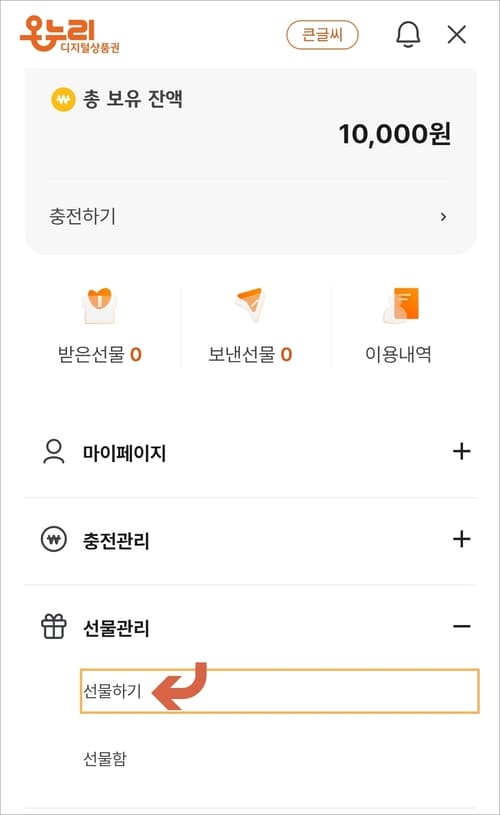Image resolution: width=500 pixels, height=815 pixels.
Task: Tap the 보낸선물 paper plane icon
Action: click(249, 305)
